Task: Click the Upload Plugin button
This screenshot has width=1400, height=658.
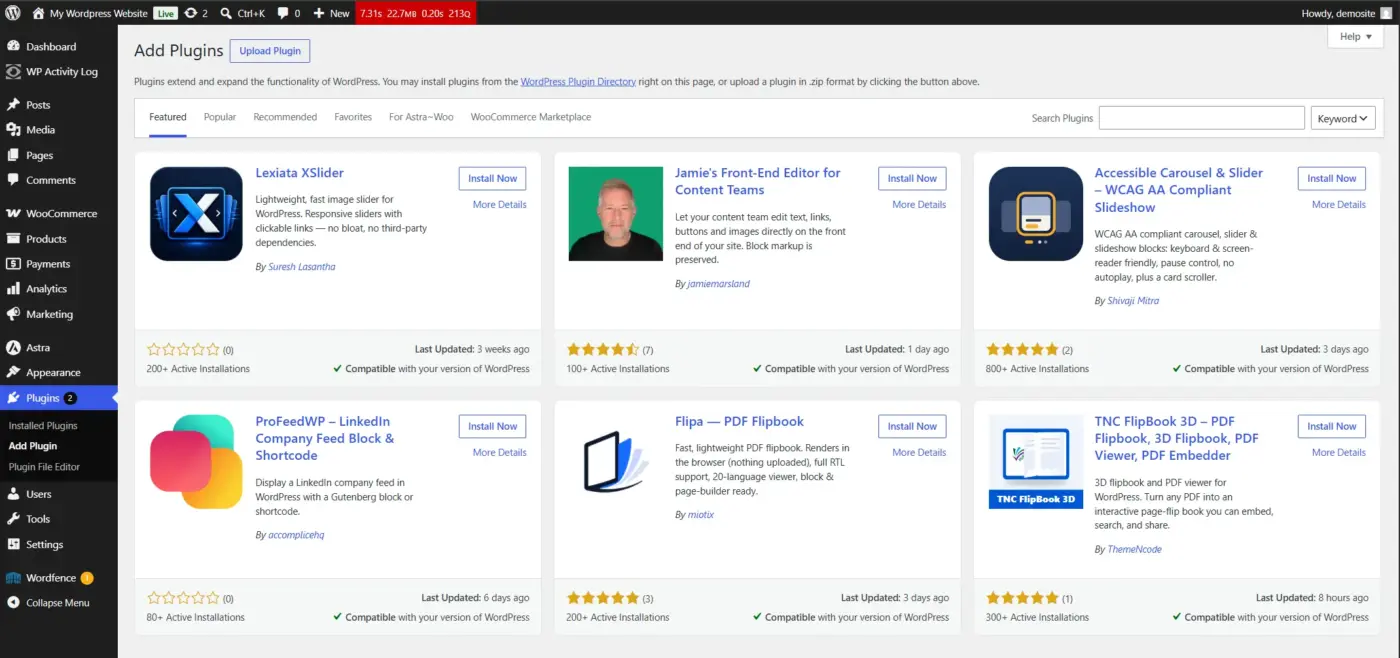Action: click(x=270, y=51)
